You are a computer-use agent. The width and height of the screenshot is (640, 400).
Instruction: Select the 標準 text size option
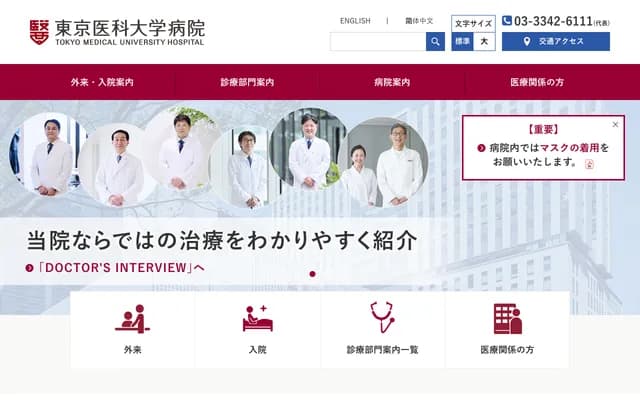[462, 41]
